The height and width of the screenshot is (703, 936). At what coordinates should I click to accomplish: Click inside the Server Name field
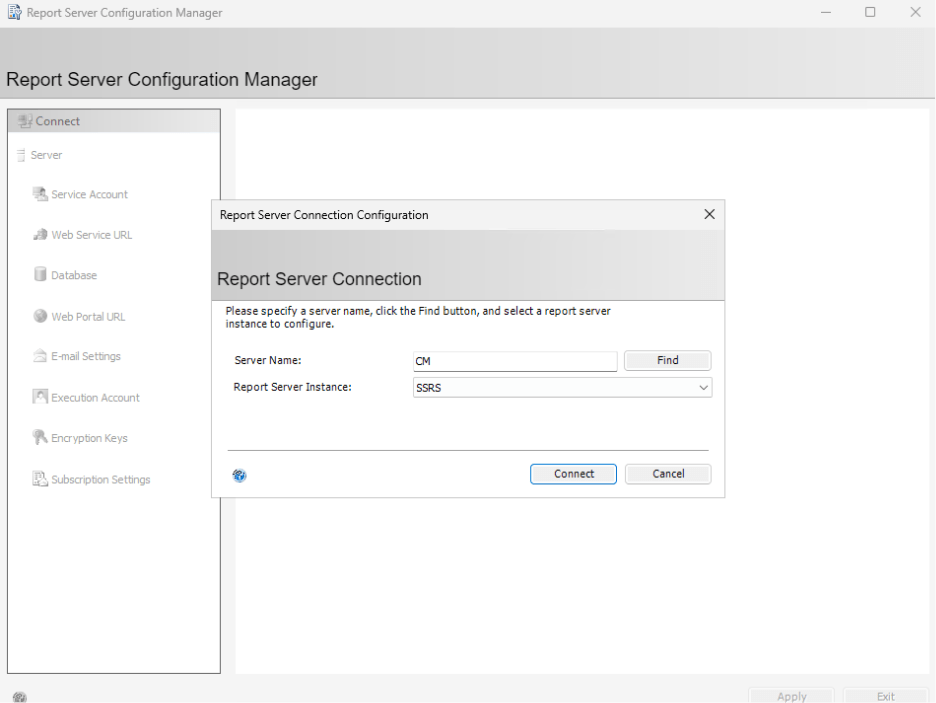pyautogui.click(x=514, y=360)
